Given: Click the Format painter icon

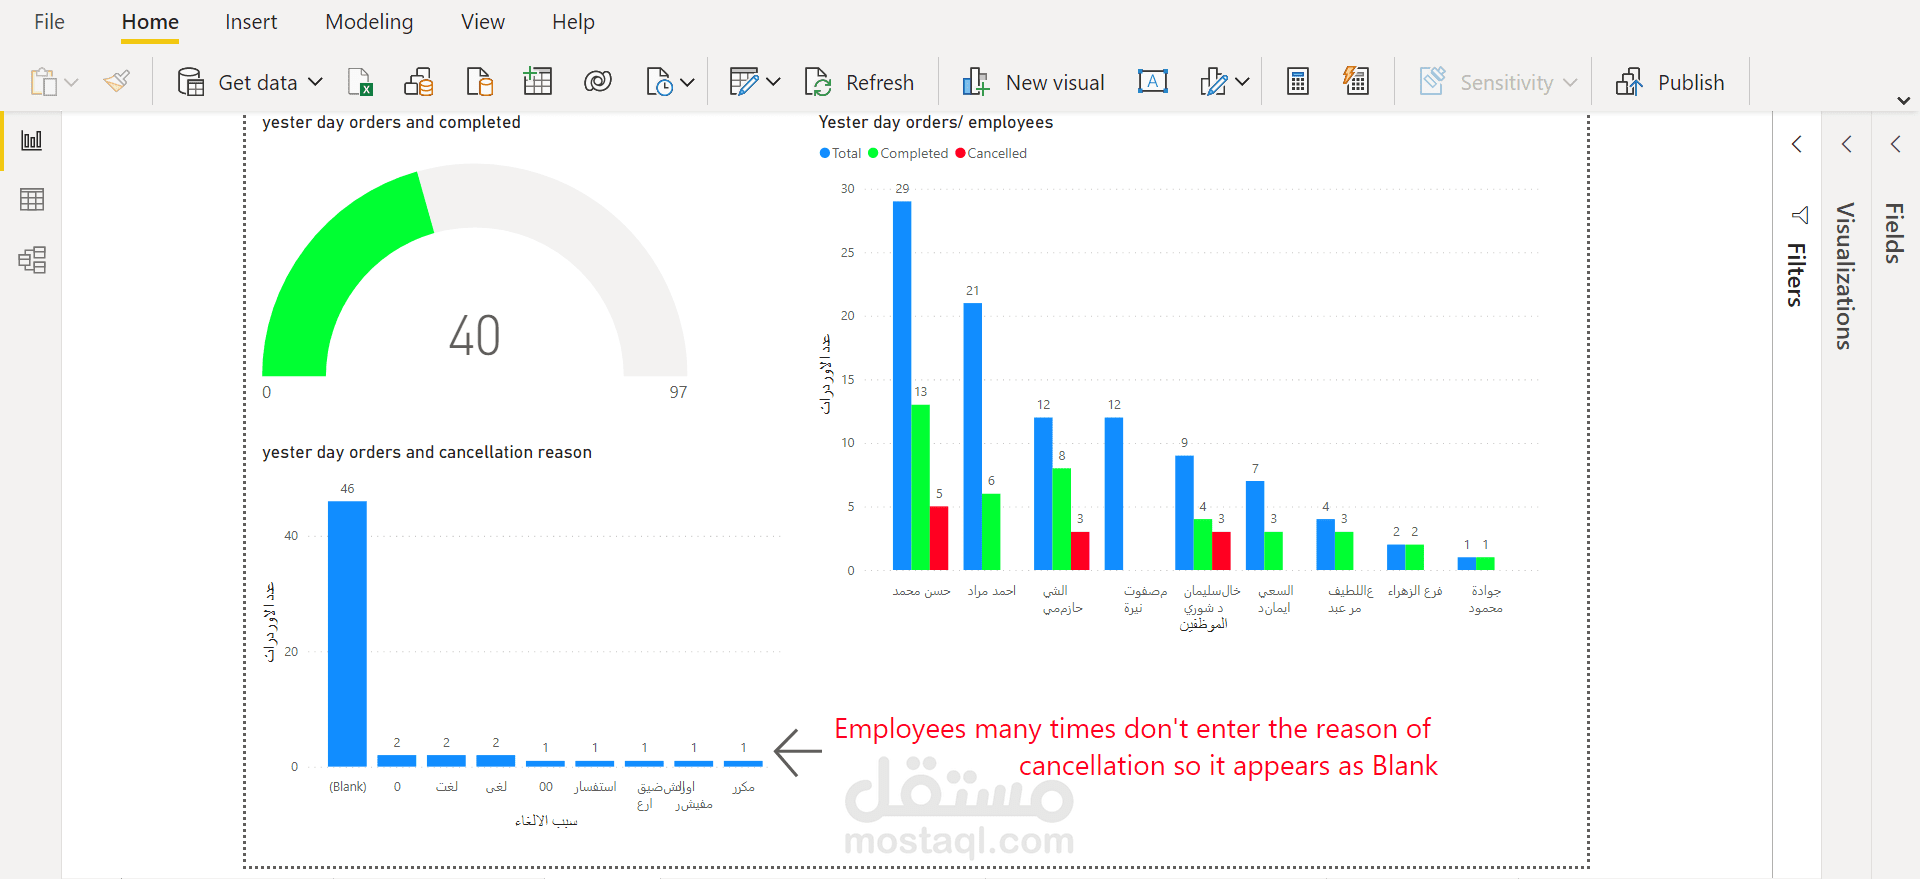Looking at the screenshot, I should (x=117, y=81).
